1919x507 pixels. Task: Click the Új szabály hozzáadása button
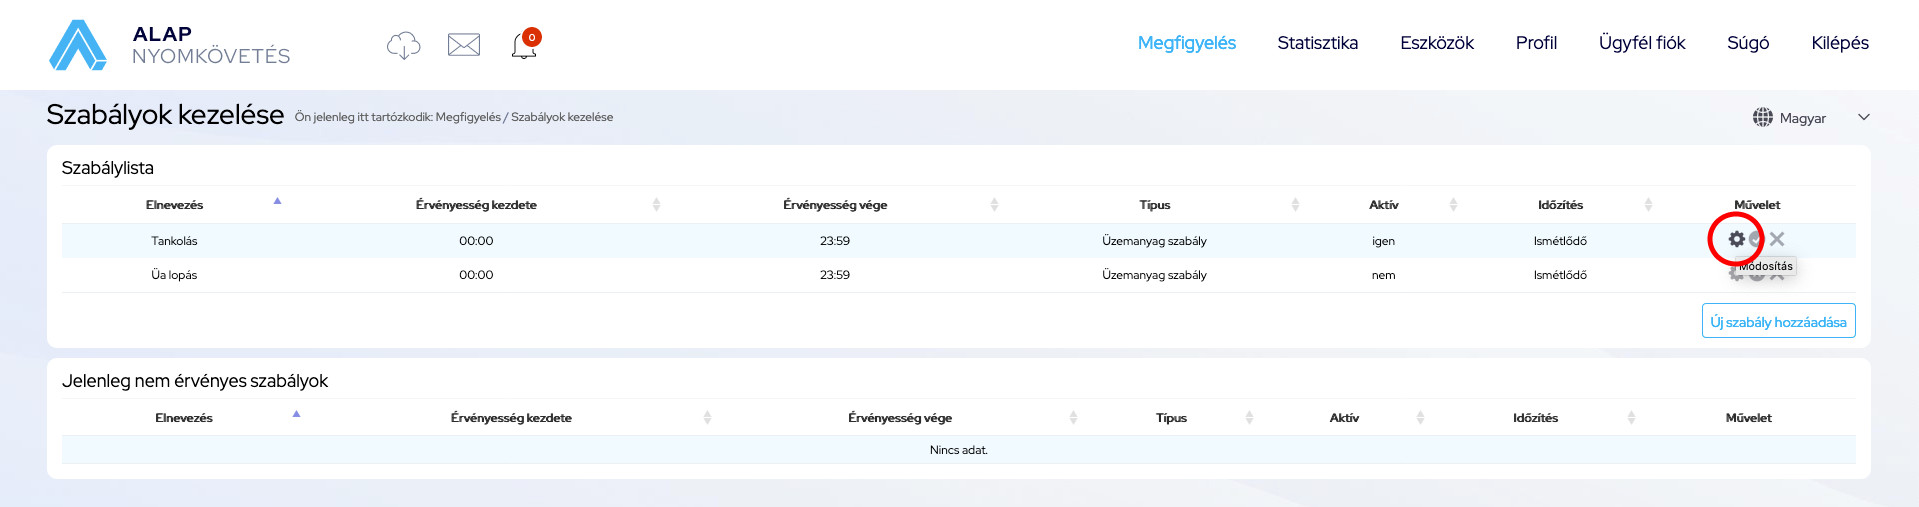click(x=1778, y=321)
